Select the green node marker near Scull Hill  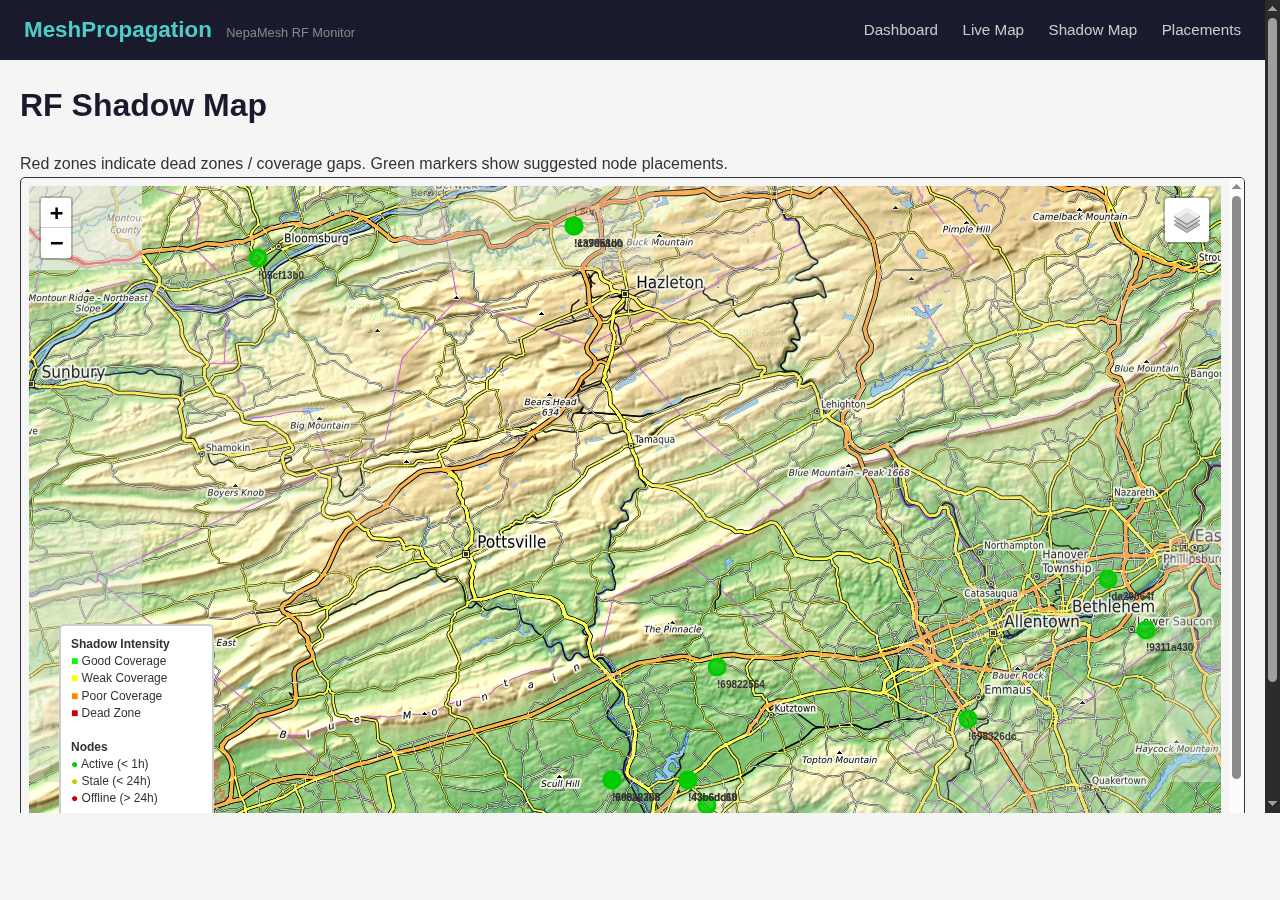point(612,780)
